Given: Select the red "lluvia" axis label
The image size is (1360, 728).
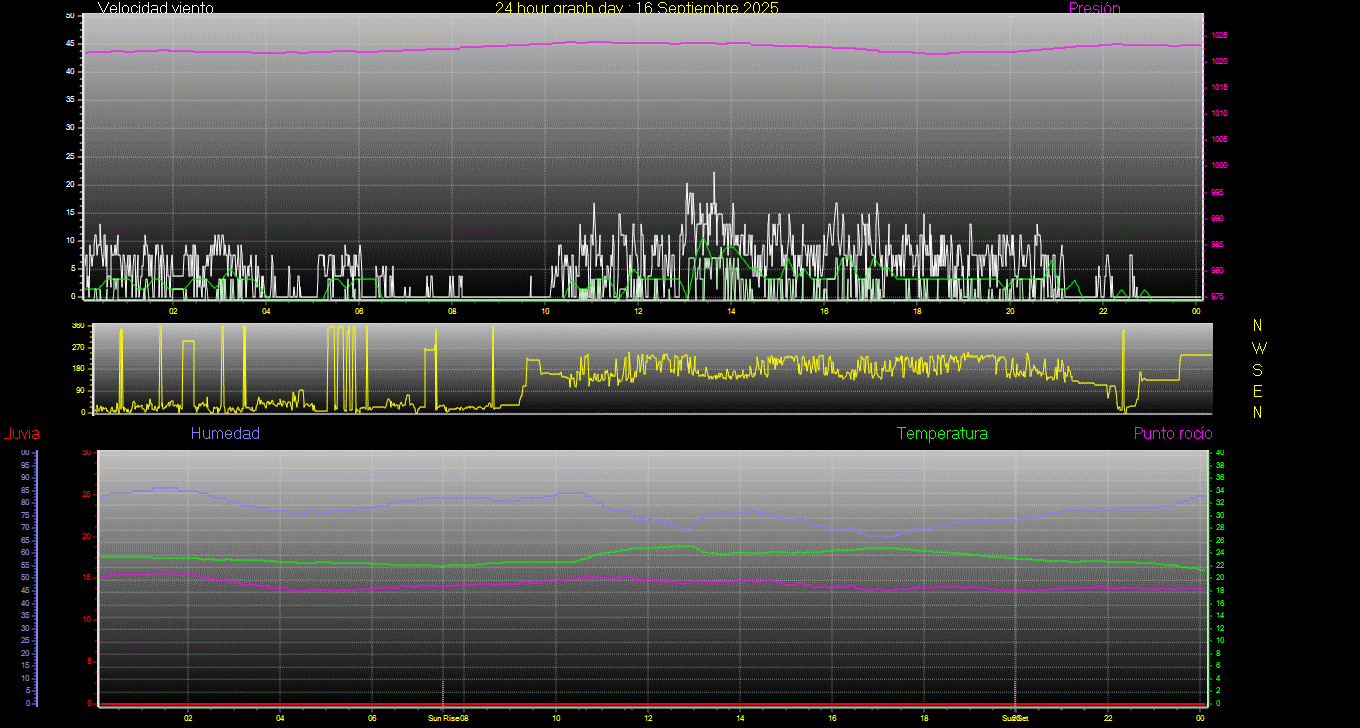Looking at the screenshot, I should point(21,434).
